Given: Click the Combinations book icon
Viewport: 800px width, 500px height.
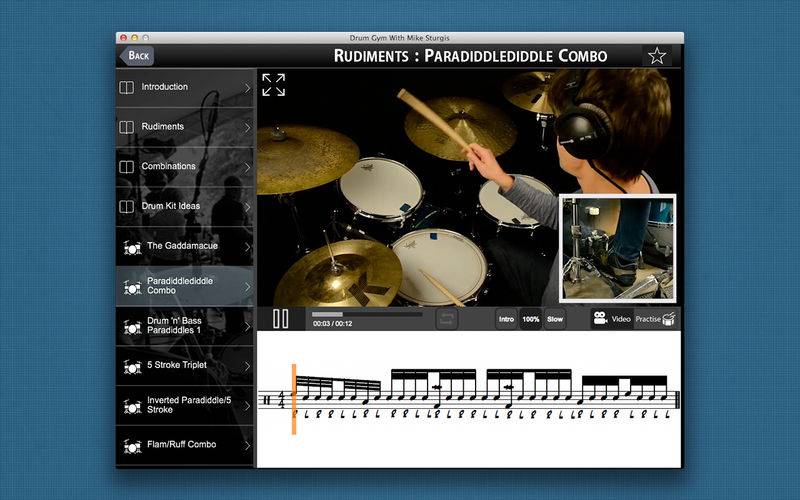Looking at the screenshot, I should [127, 167].
